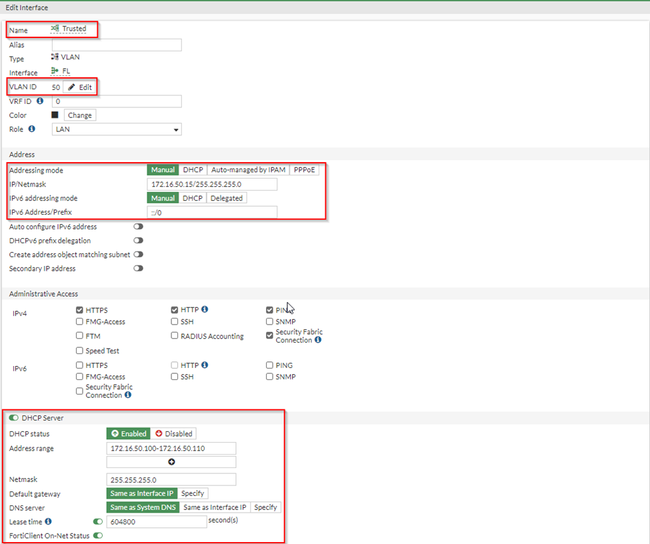Toggle Secondary IP address
The width and height of the screenshot is (650, 544).
(138, 268)
